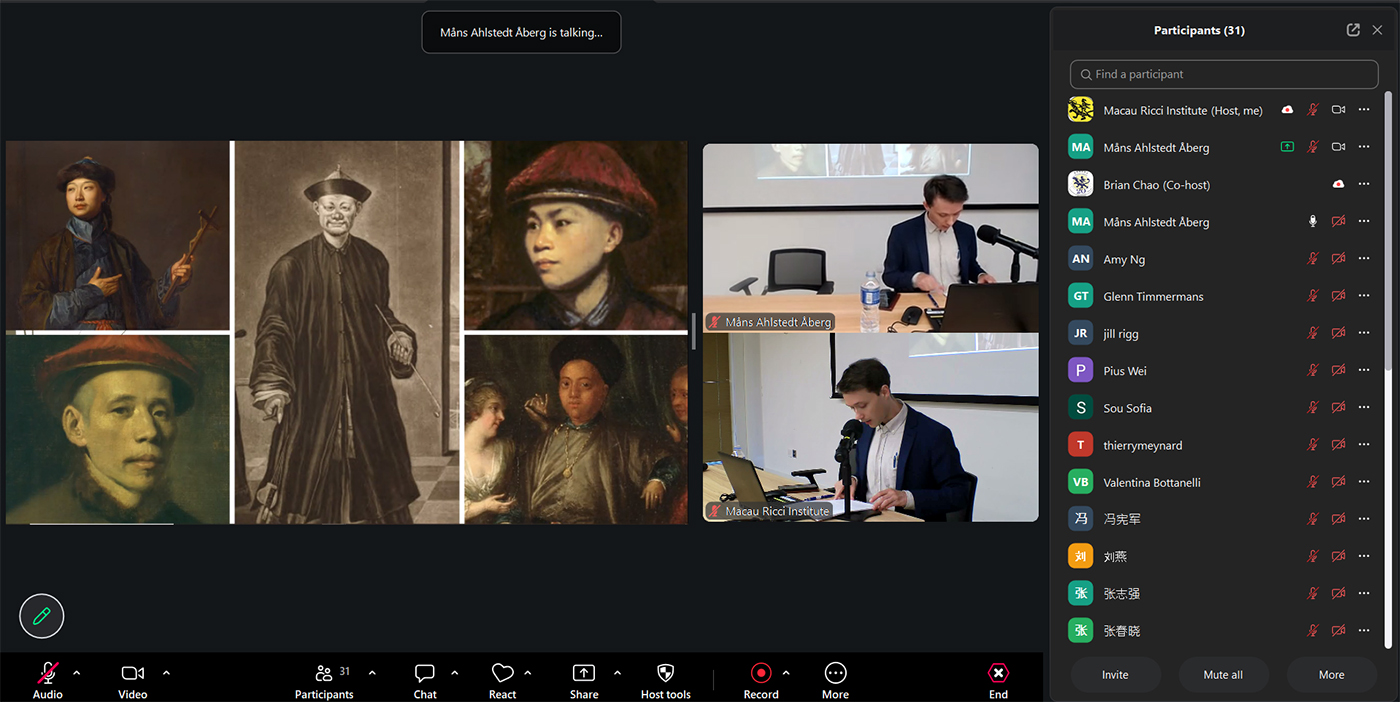The image size is (1400, 702).
Task: Toggle camera with the Video button
Action: pos(133,680)
